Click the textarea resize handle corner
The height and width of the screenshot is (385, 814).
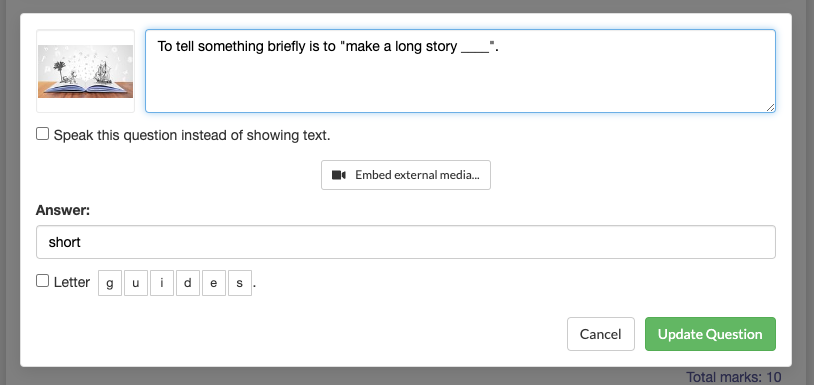(x=770, y=107)
